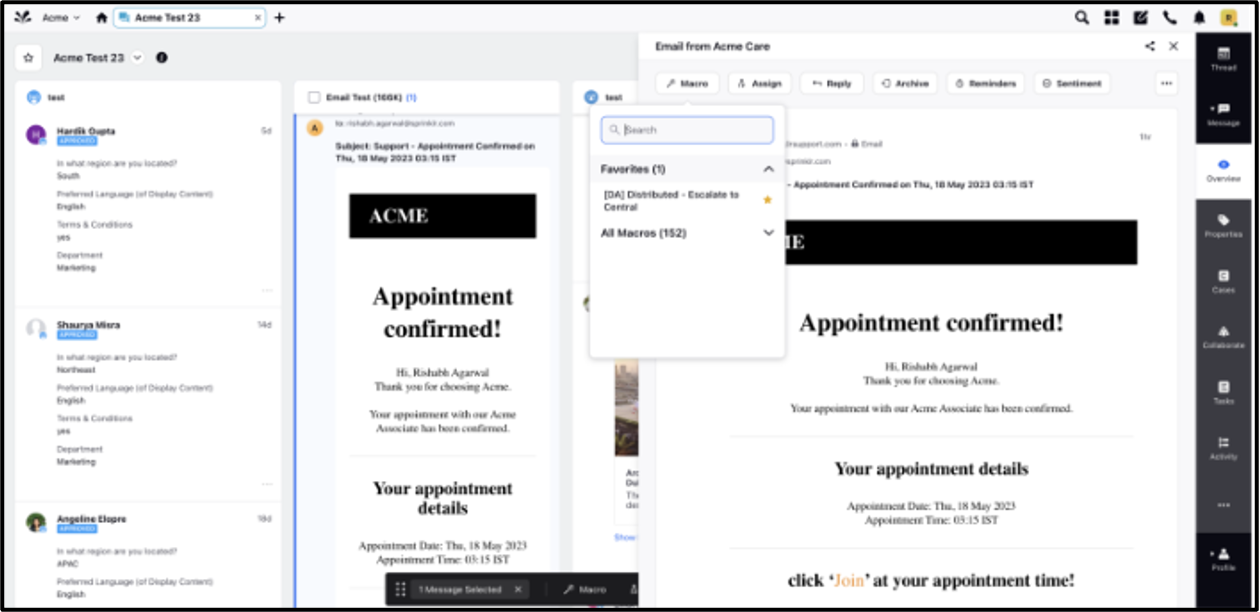This screenshot has width=1260, height=612.
Task: Focus the macro Search field
Action: tap(687, 130)
